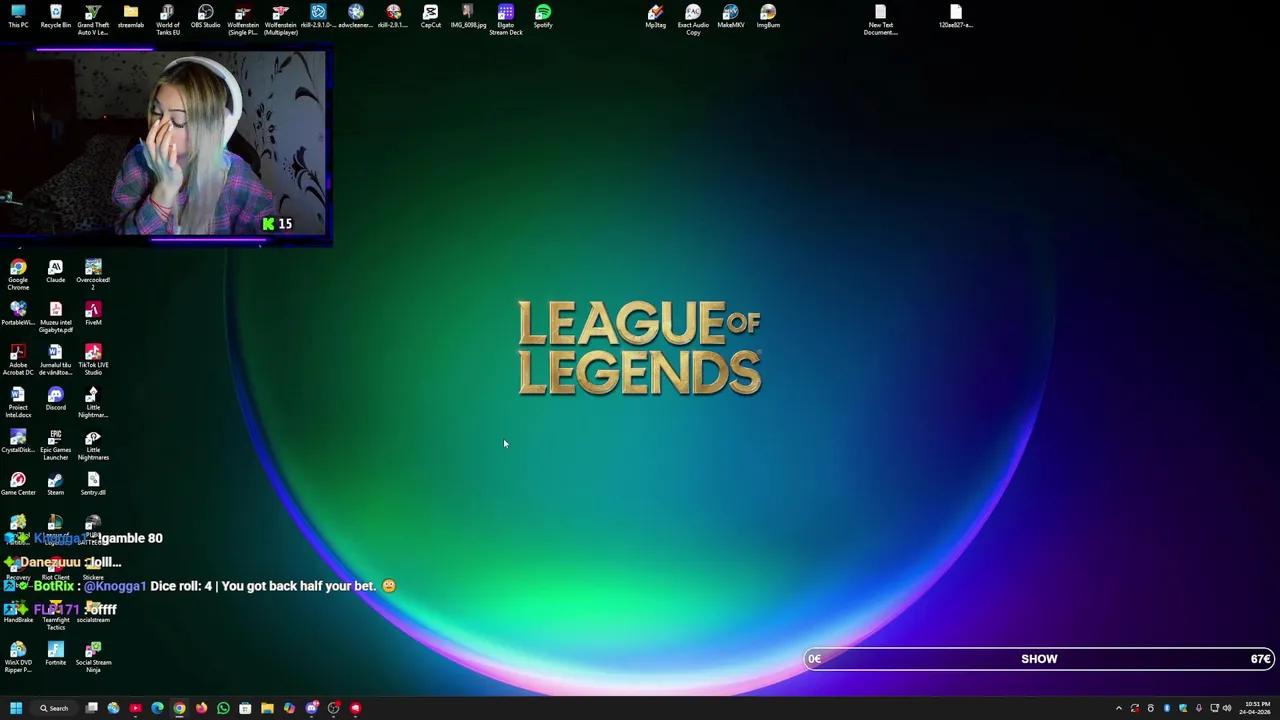Open Discord desktop shortcut
Image resolution: width=1280 pixels, height=720 pixels.
(x=55, y=399)
